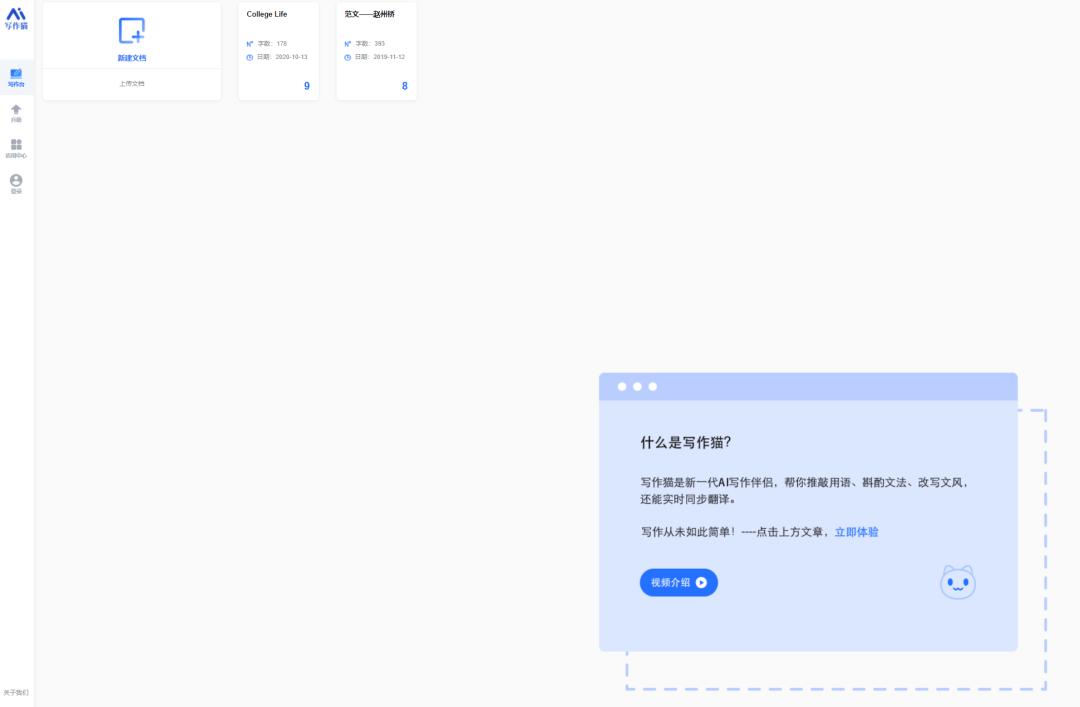Image resolution: width=1080 pixels, height=707 pixels.
Task: Click the 登录 login profile icon
Action: coord(16,180)
